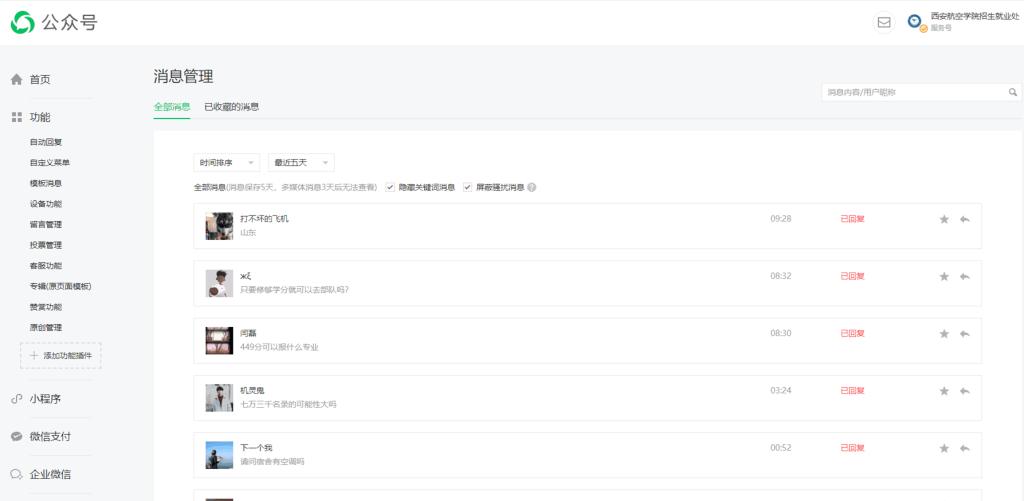
Task: Toggle the 屏蔽骚扰消息 checkbox
Action: [467, 187]
